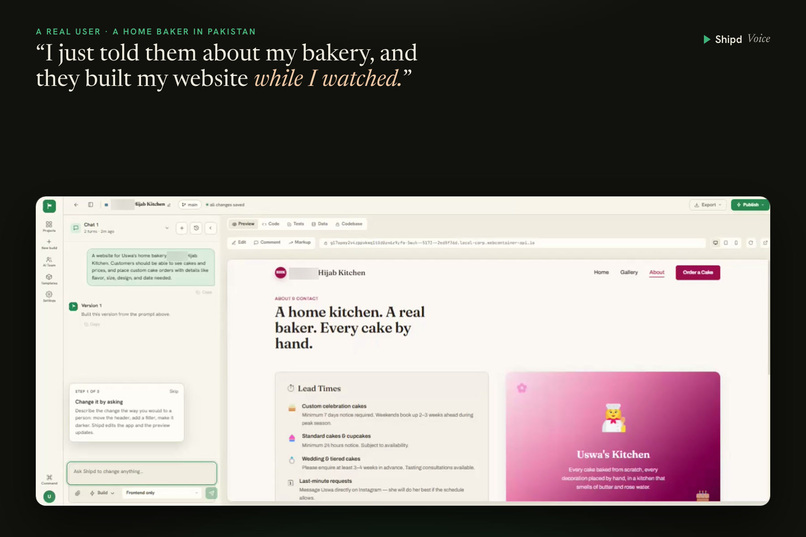This screenshot has height=537, width=806.
Task: Open Projects in the left sidebar
Action: (x=49, y=227)
